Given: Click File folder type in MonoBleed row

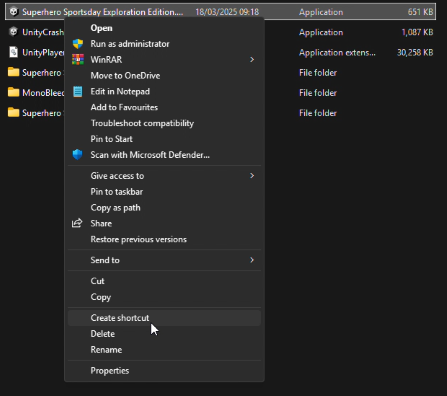Looking at the screenshot, I should [318, 93].
